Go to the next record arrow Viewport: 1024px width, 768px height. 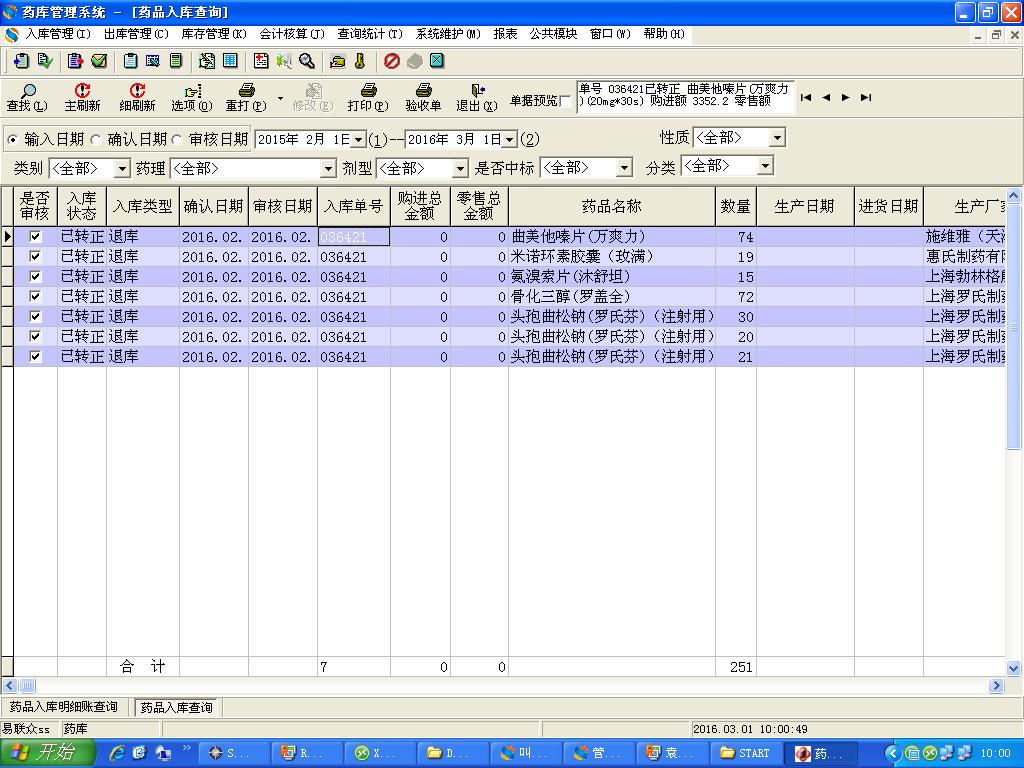[846, 97]
